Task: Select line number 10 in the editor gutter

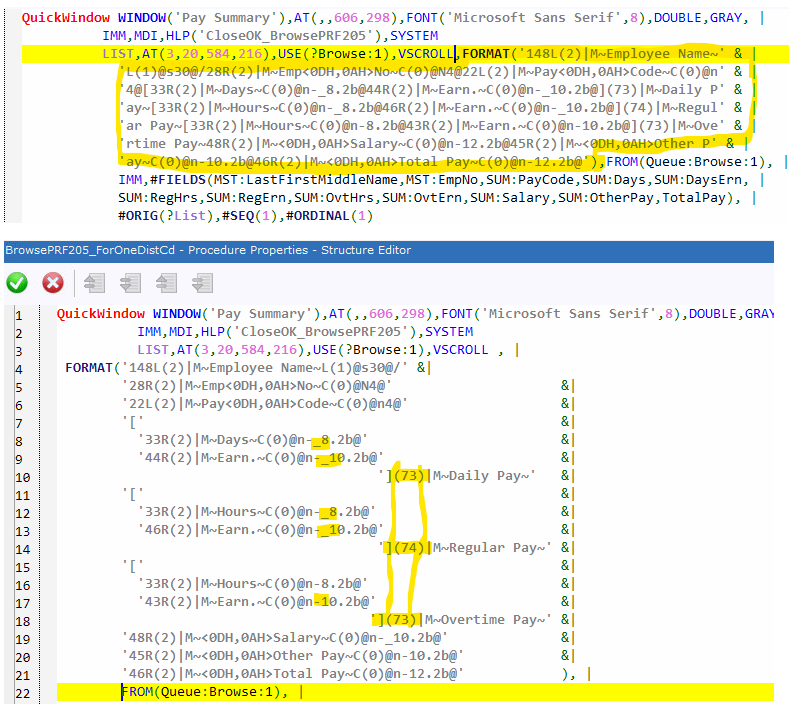Action: [18, 475]
